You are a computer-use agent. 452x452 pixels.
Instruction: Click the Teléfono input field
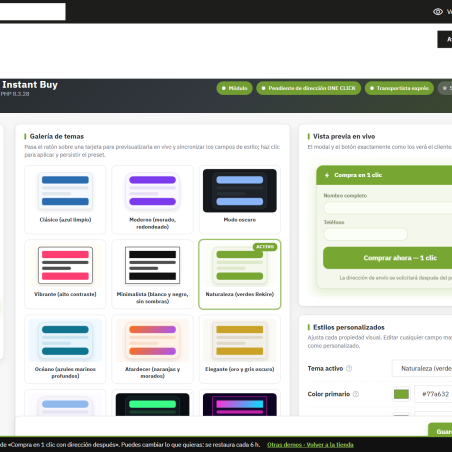tap(365, 234)
